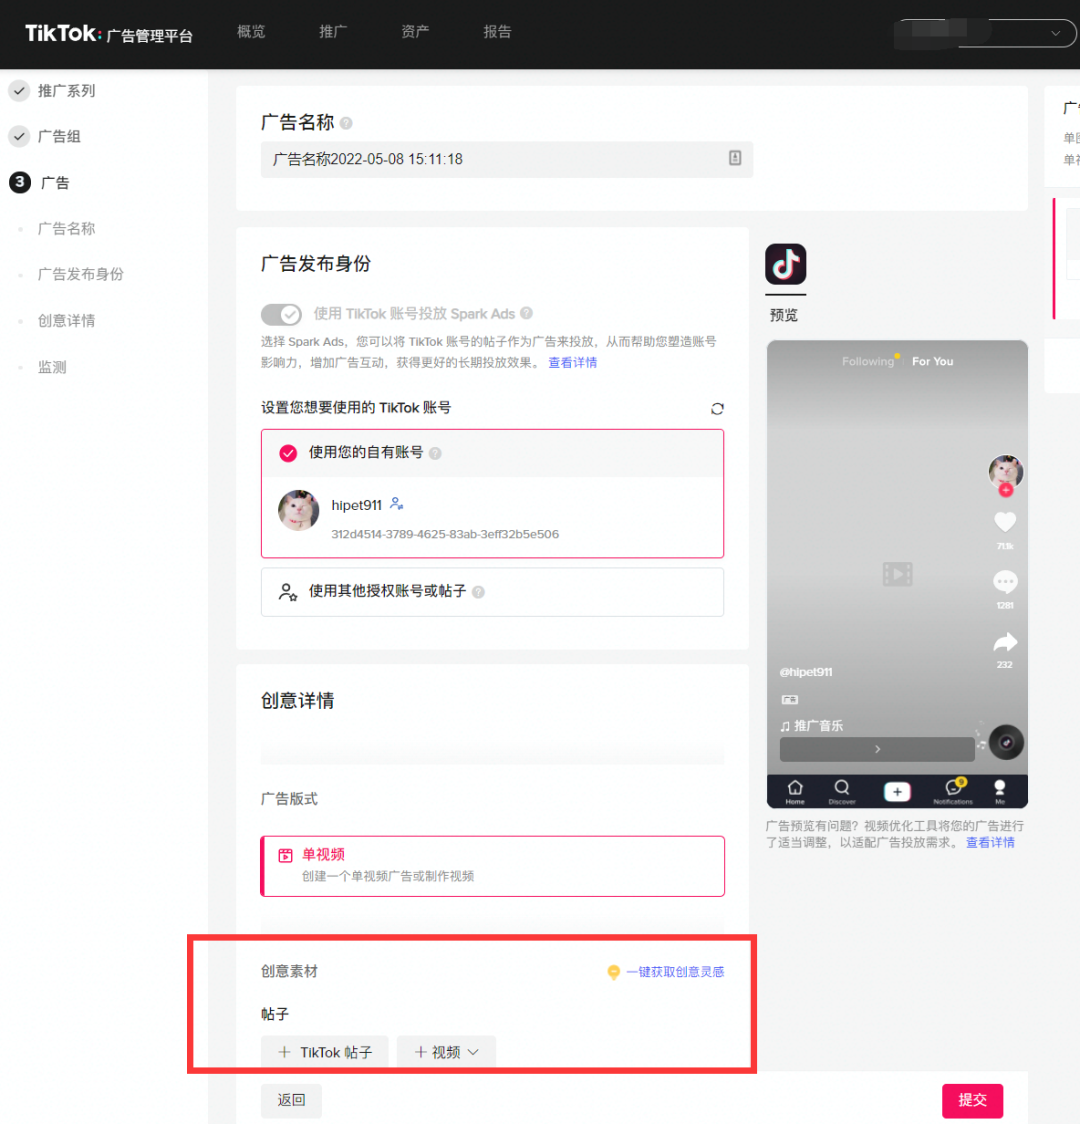Click the hipet911 account avatar
The image size is (1080, 1124).
[x=298, y=510]
